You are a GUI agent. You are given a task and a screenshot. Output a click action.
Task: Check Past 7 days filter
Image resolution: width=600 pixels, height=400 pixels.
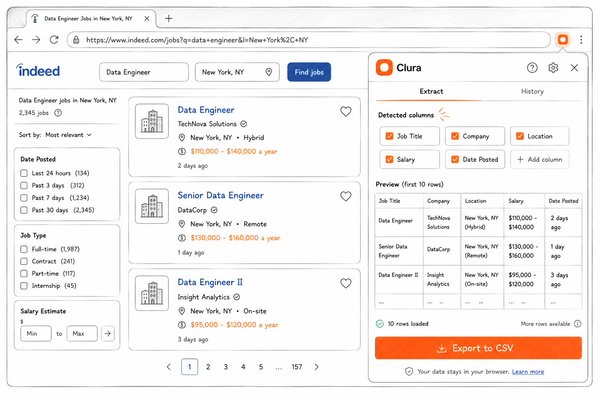coord(24,198)
